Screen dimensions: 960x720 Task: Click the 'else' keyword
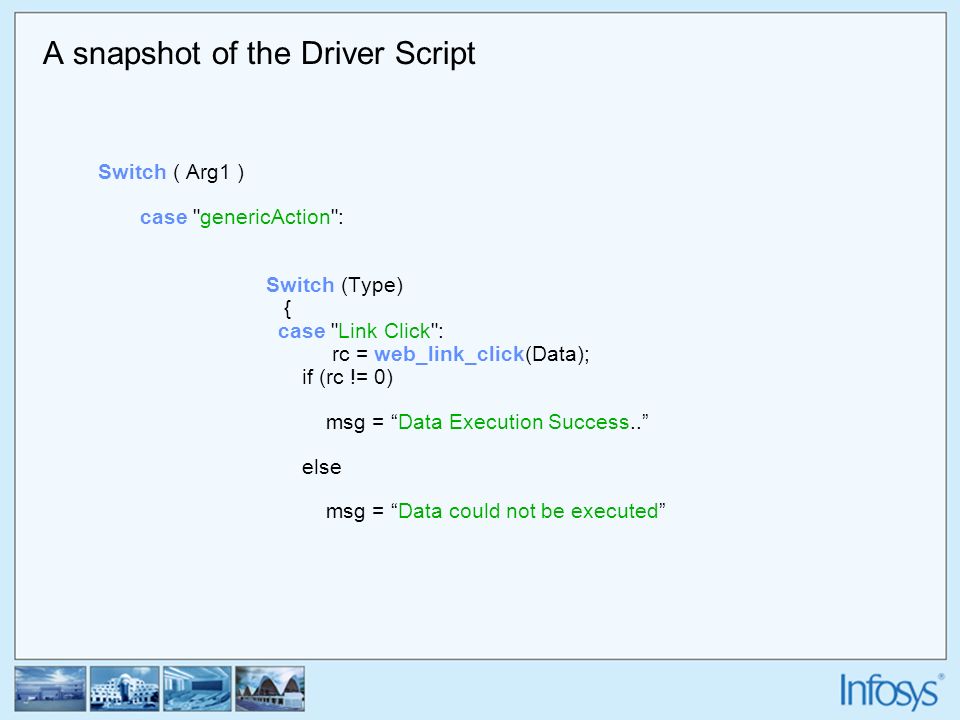321,468
